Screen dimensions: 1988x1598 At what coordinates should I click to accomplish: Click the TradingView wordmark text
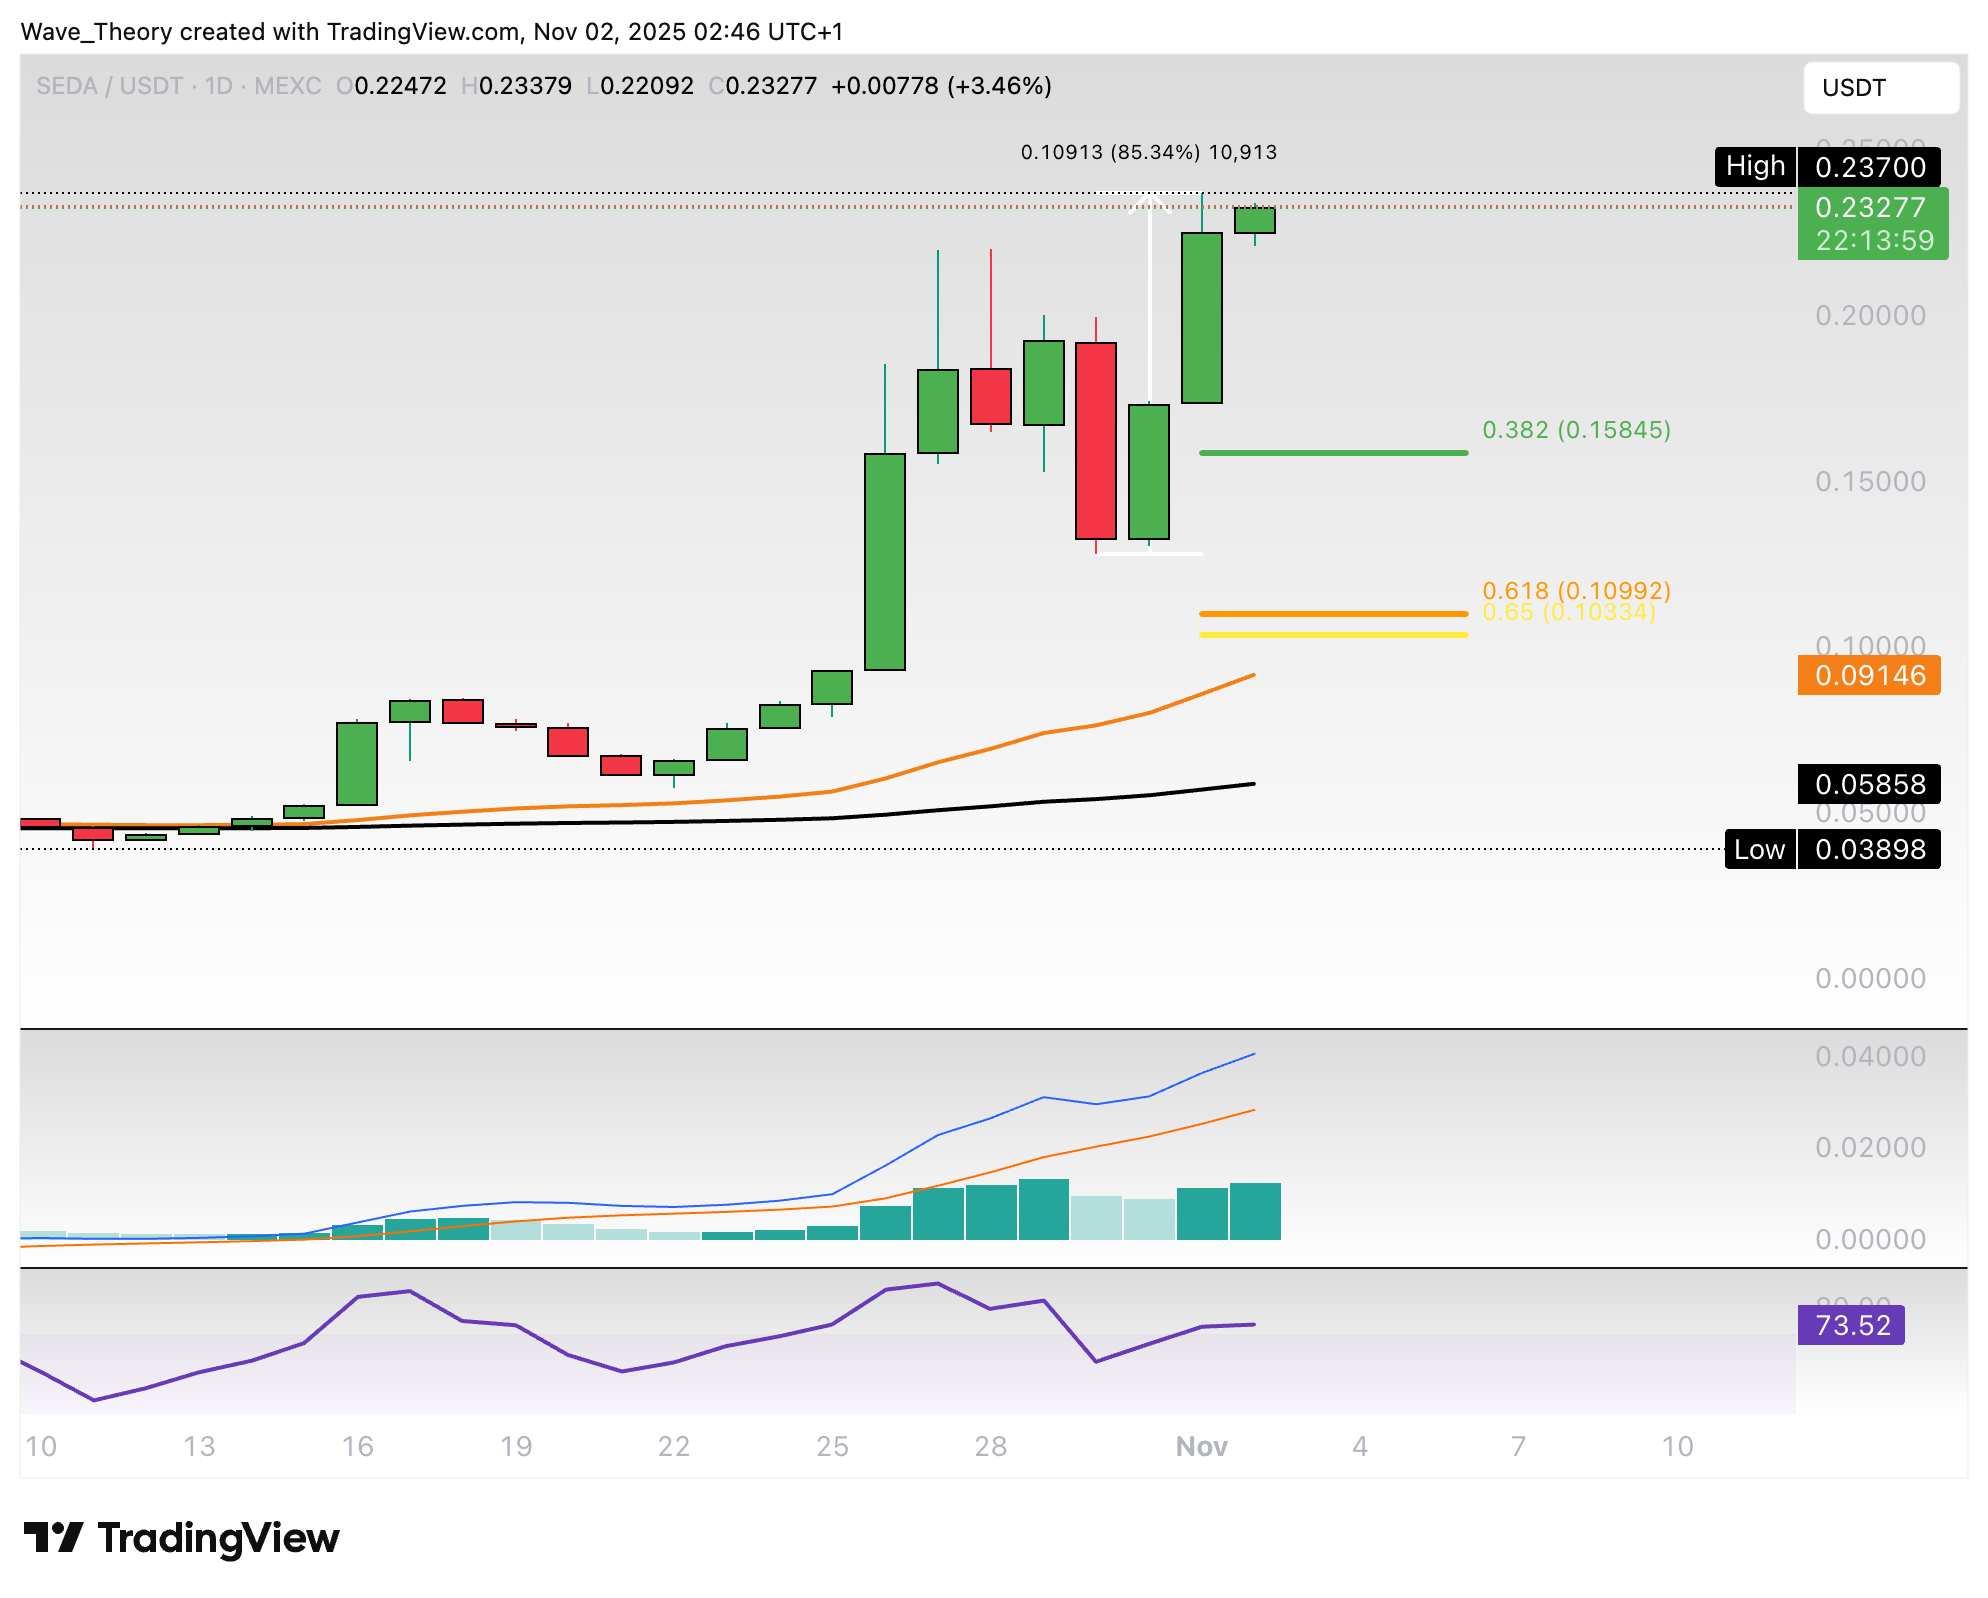click(218, 1537)
